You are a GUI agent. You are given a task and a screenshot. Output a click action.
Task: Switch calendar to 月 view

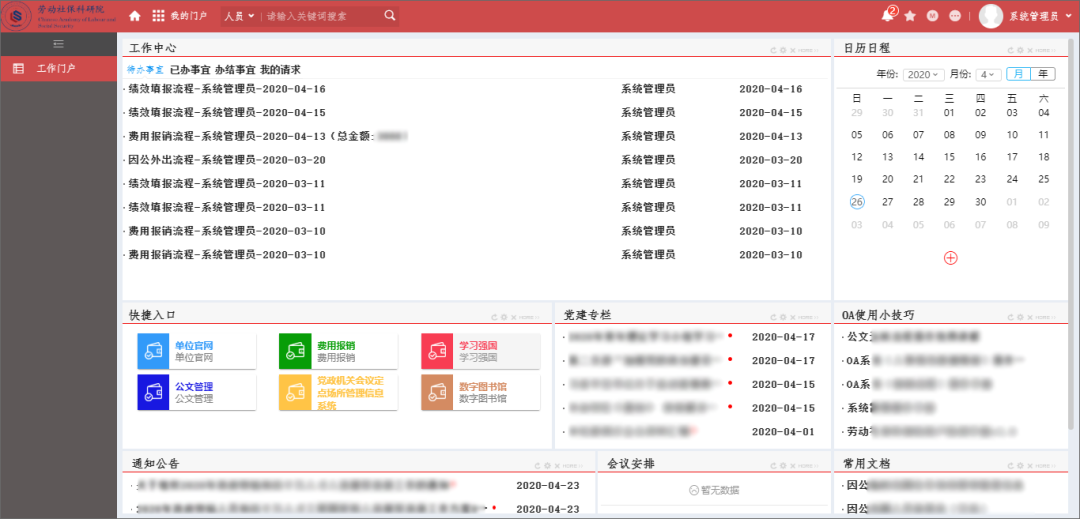point(1018,74)
